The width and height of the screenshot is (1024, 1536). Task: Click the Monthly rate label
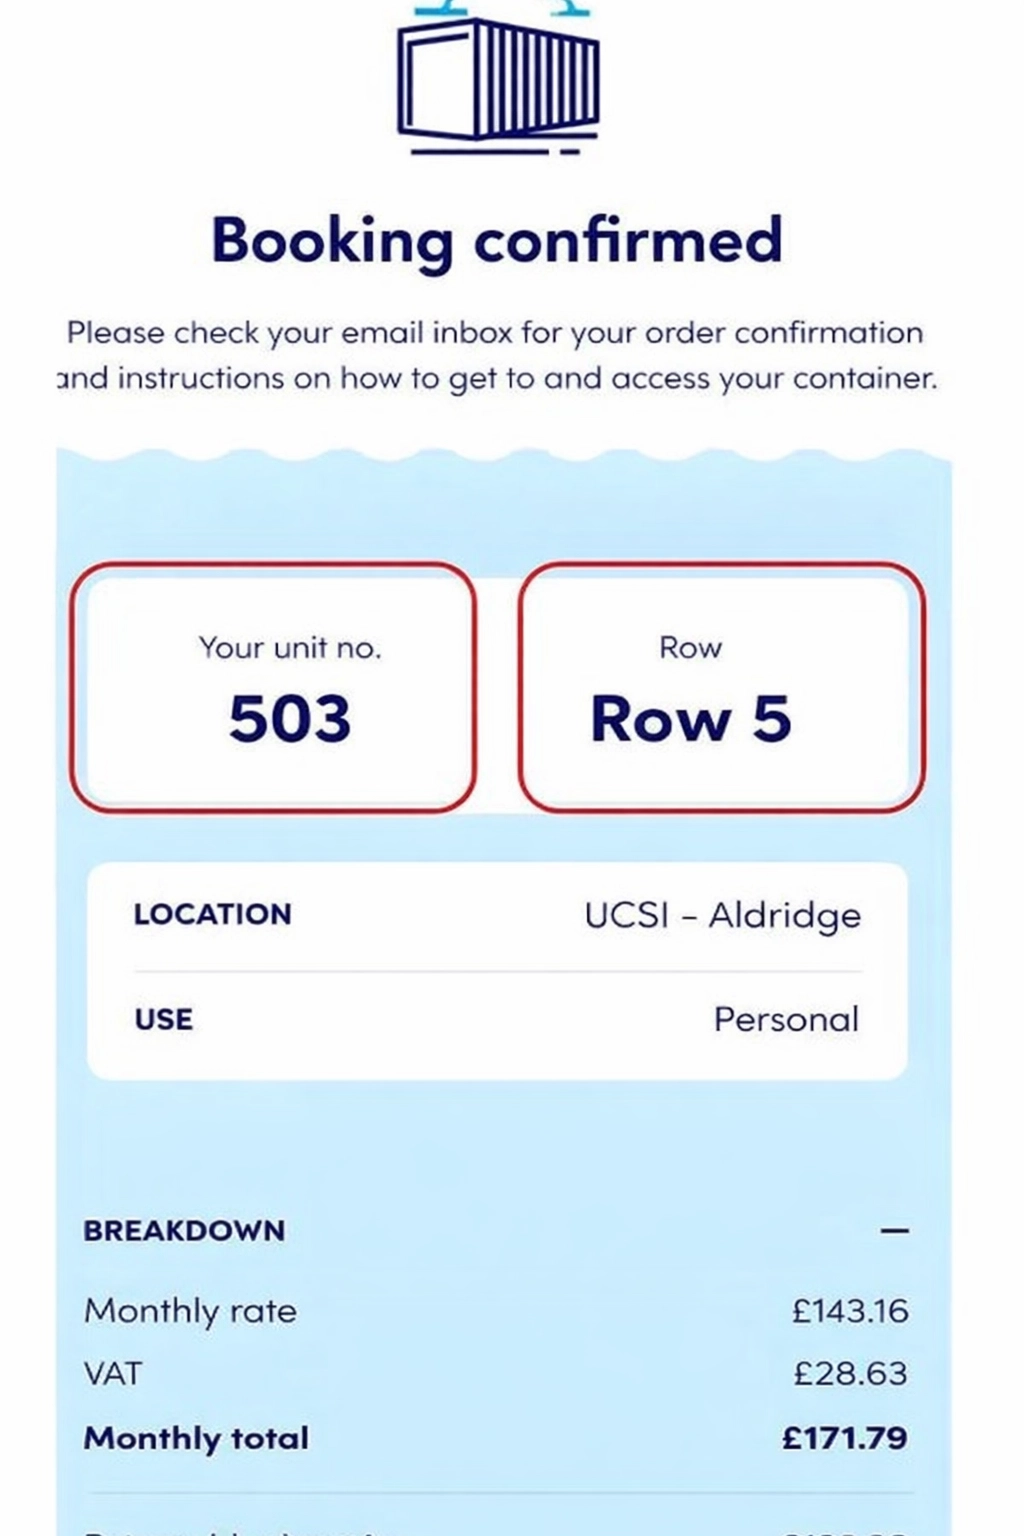click(190, 1311)
